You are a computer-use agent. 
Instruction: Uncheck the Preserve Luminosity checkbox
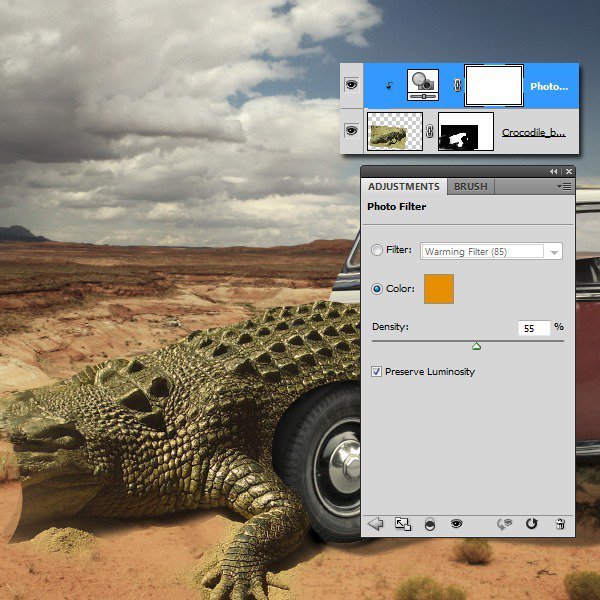tap(376, 371)
